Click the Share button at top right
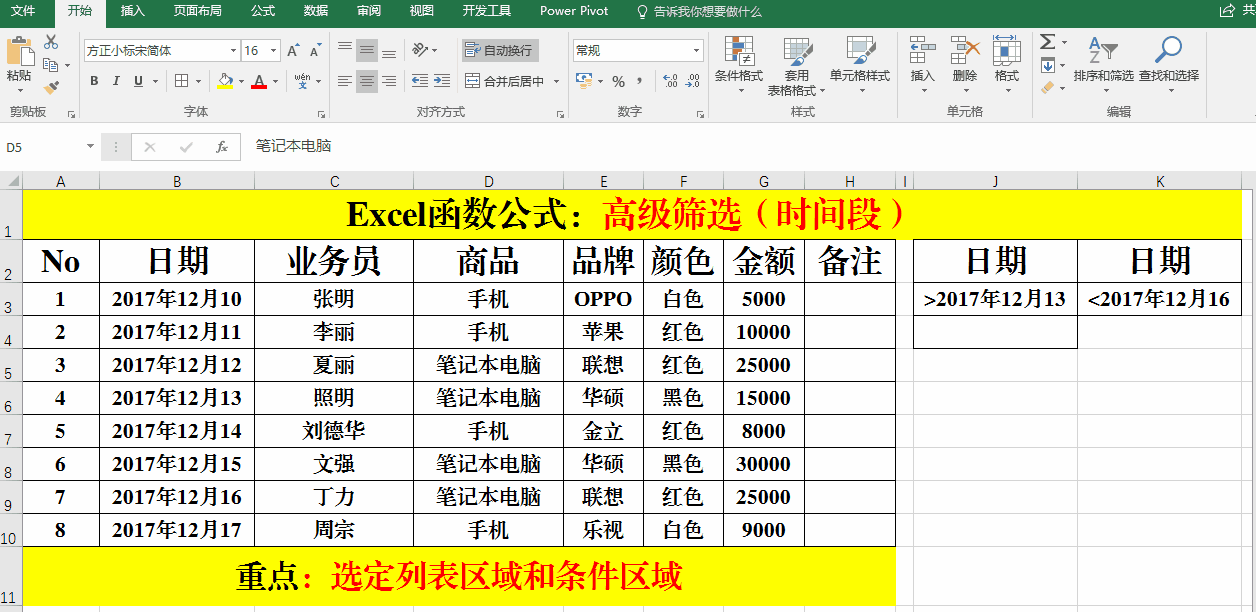The image size is (1256, 612). click(x=1236, y=11)
